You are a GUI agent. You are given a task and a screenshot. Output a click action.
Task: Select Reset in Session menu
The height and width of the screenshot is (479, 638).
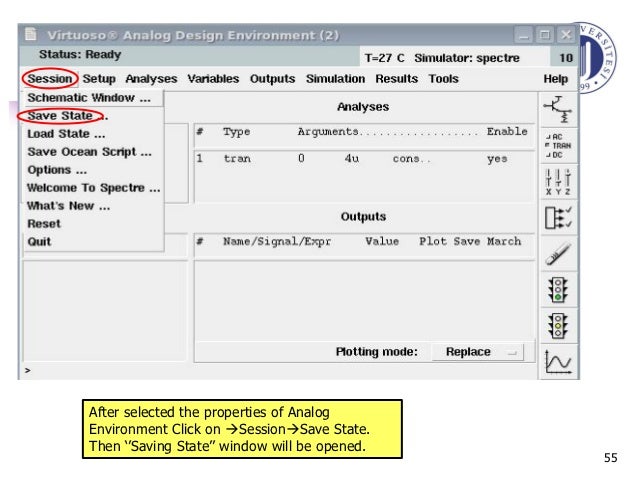[x=94, y=223]
